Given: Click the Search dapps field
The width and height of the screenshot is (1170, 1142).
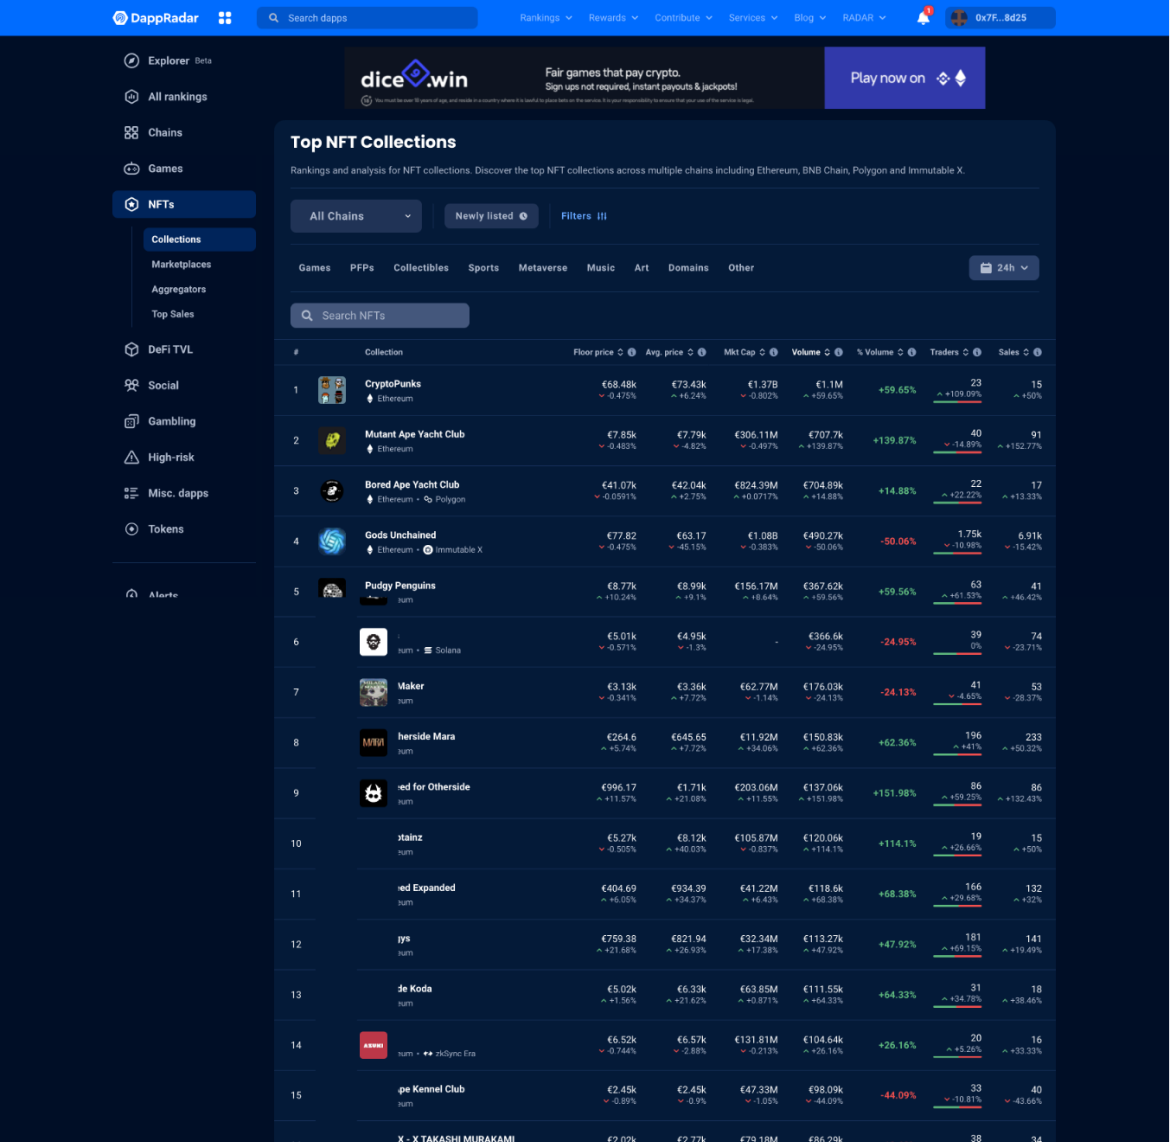Looking at the screenshot, I should tap(367, 17).
